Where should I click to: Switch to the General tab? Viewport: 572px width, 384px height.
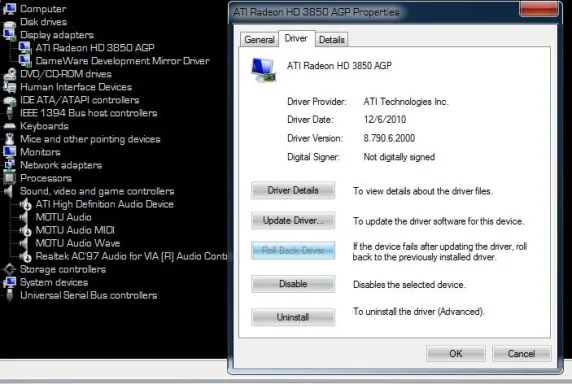[259, 39]
